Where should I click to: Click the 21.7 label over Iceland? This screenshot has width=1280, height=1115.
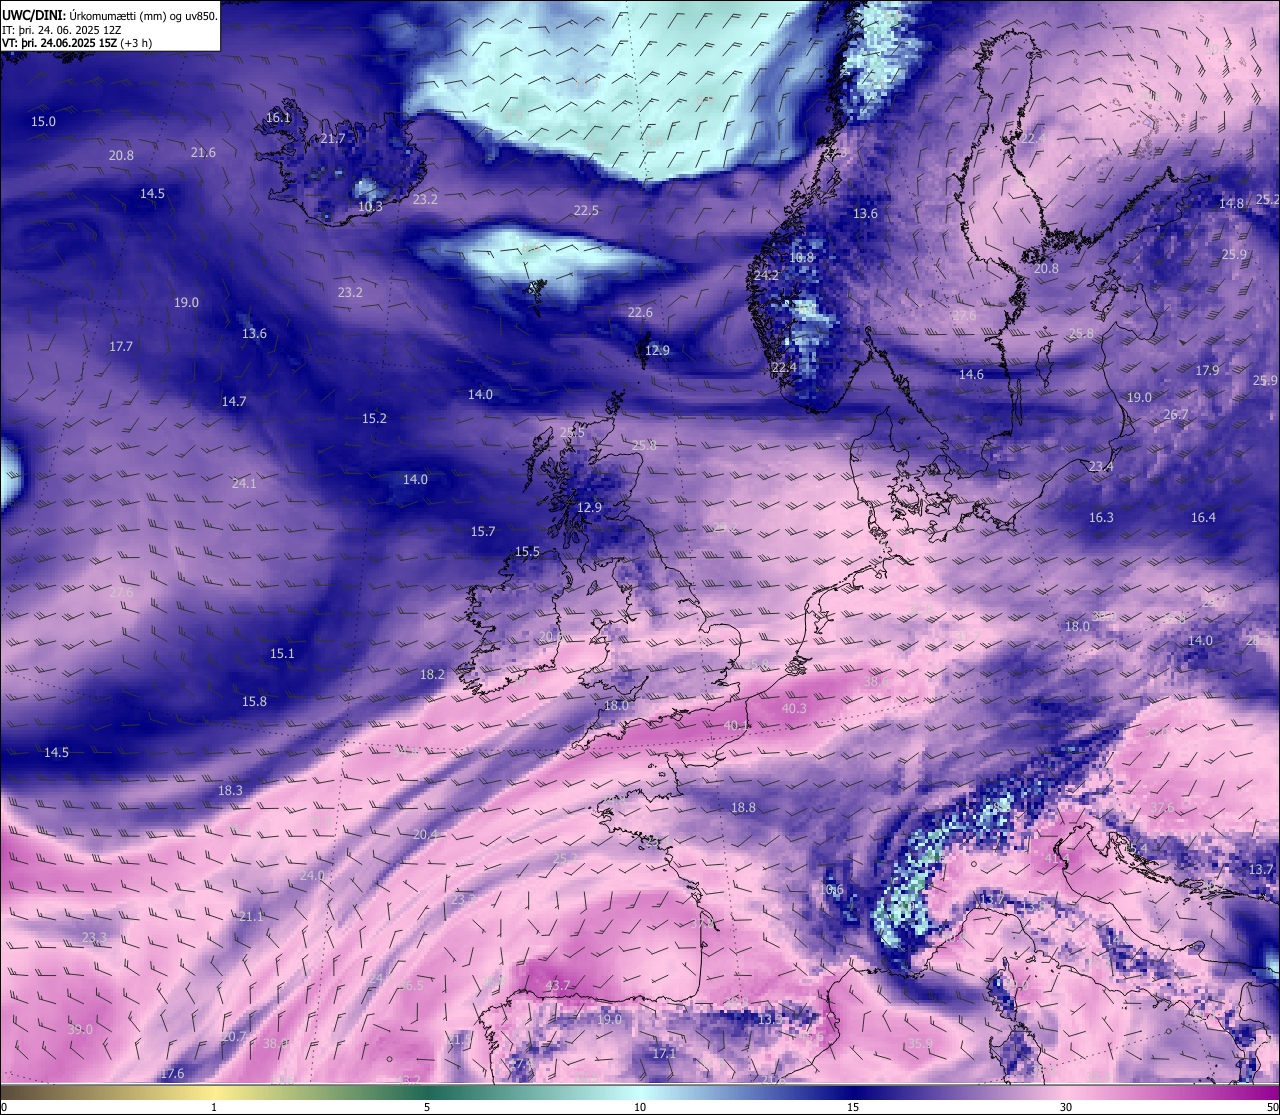point(332,139)
